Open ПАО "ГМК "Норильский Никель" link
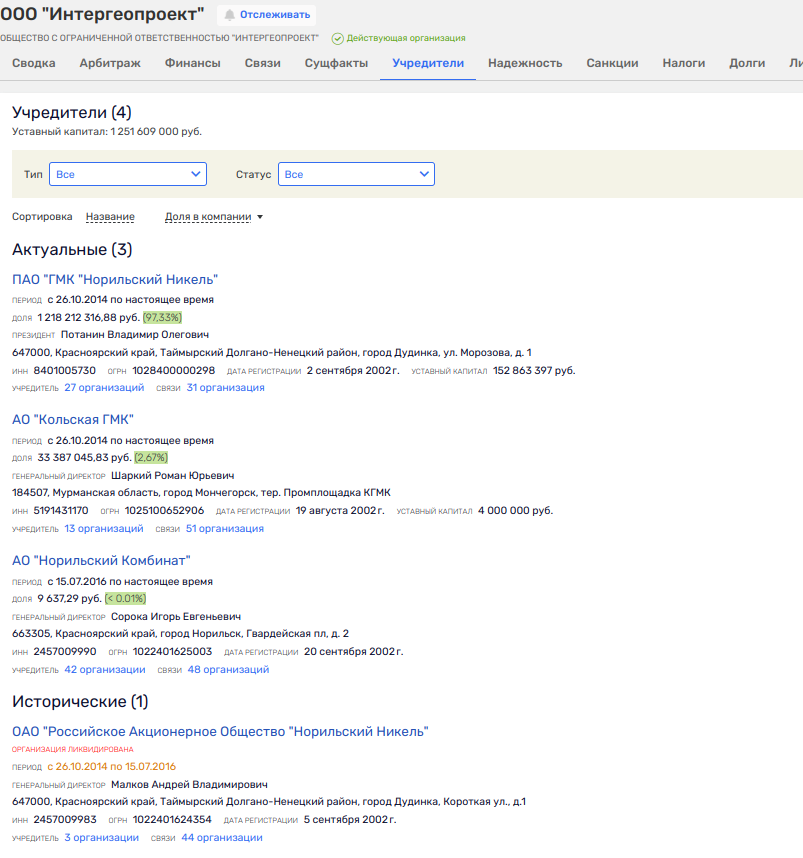 pyautogui.click(x=115, y=279)
